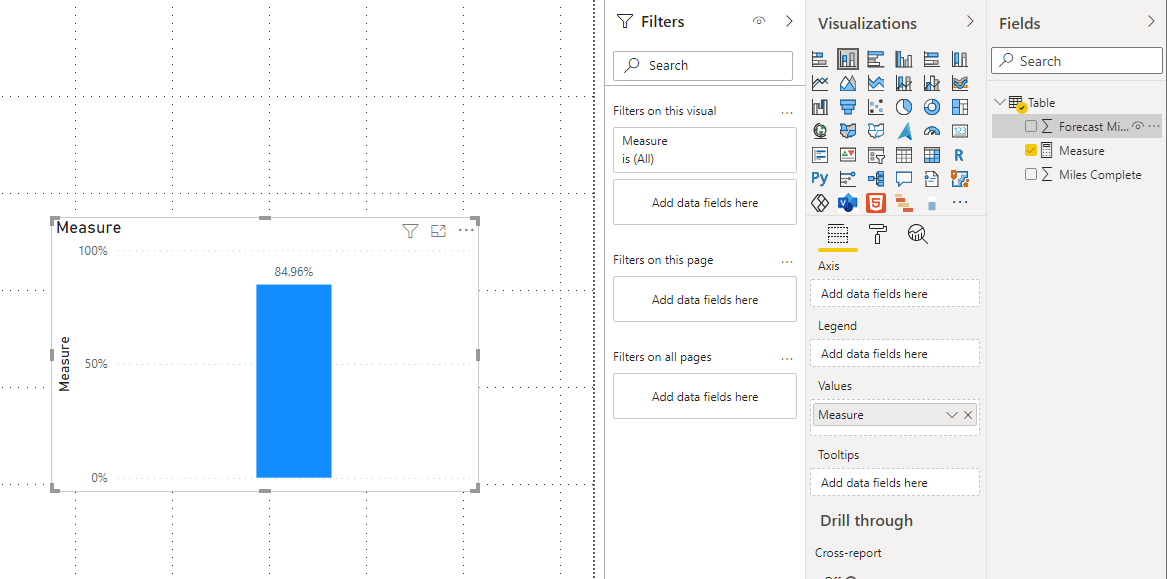Switch to the Fields tab in Visualizations
The width and height of the screenshot is (1167, 579).
[838, 235]
